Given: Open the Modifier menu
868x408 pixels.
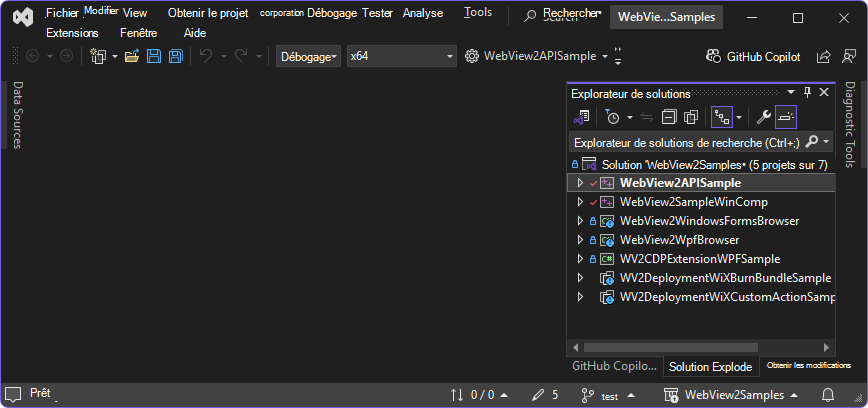Looking at the screenshot, I should [101, 11].
